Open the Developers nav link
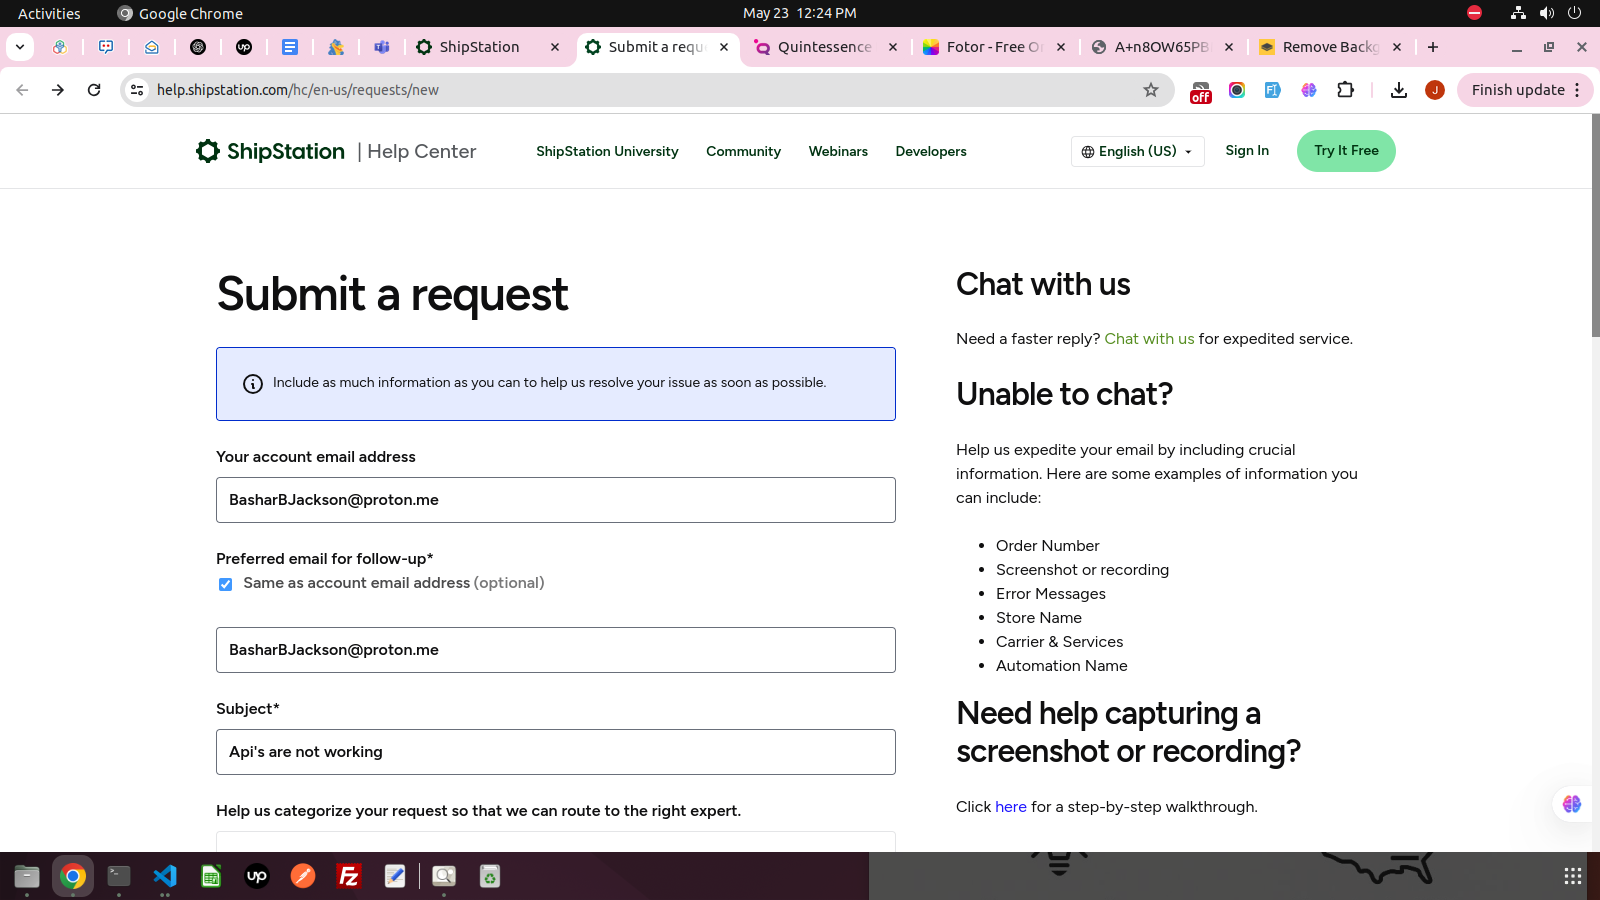This screenshot has width=1600, height=900. pyautogui.click(x=931, y=151)
